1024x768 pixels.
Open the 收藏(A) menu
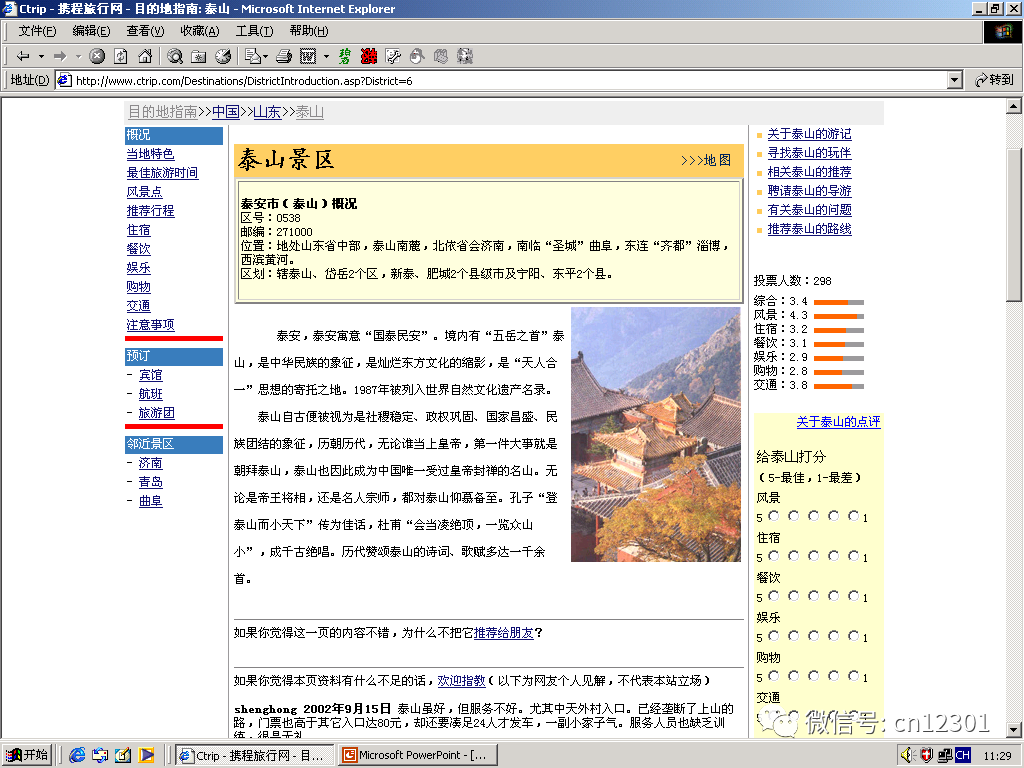pos(199,31)
